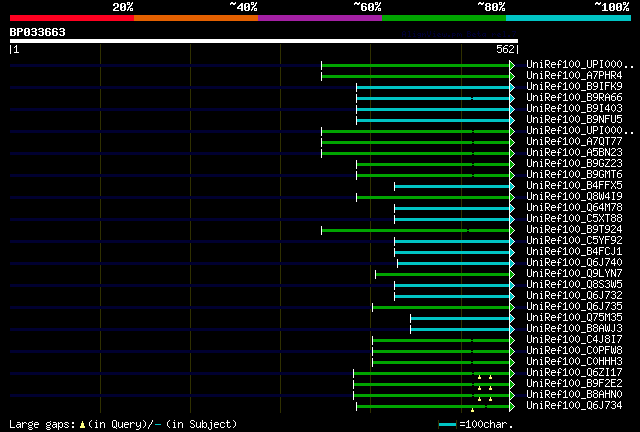Select the UniRef100_C0HHH3 label
The width and height of the screenshot is (640, 432).
[x=574, y=362]
